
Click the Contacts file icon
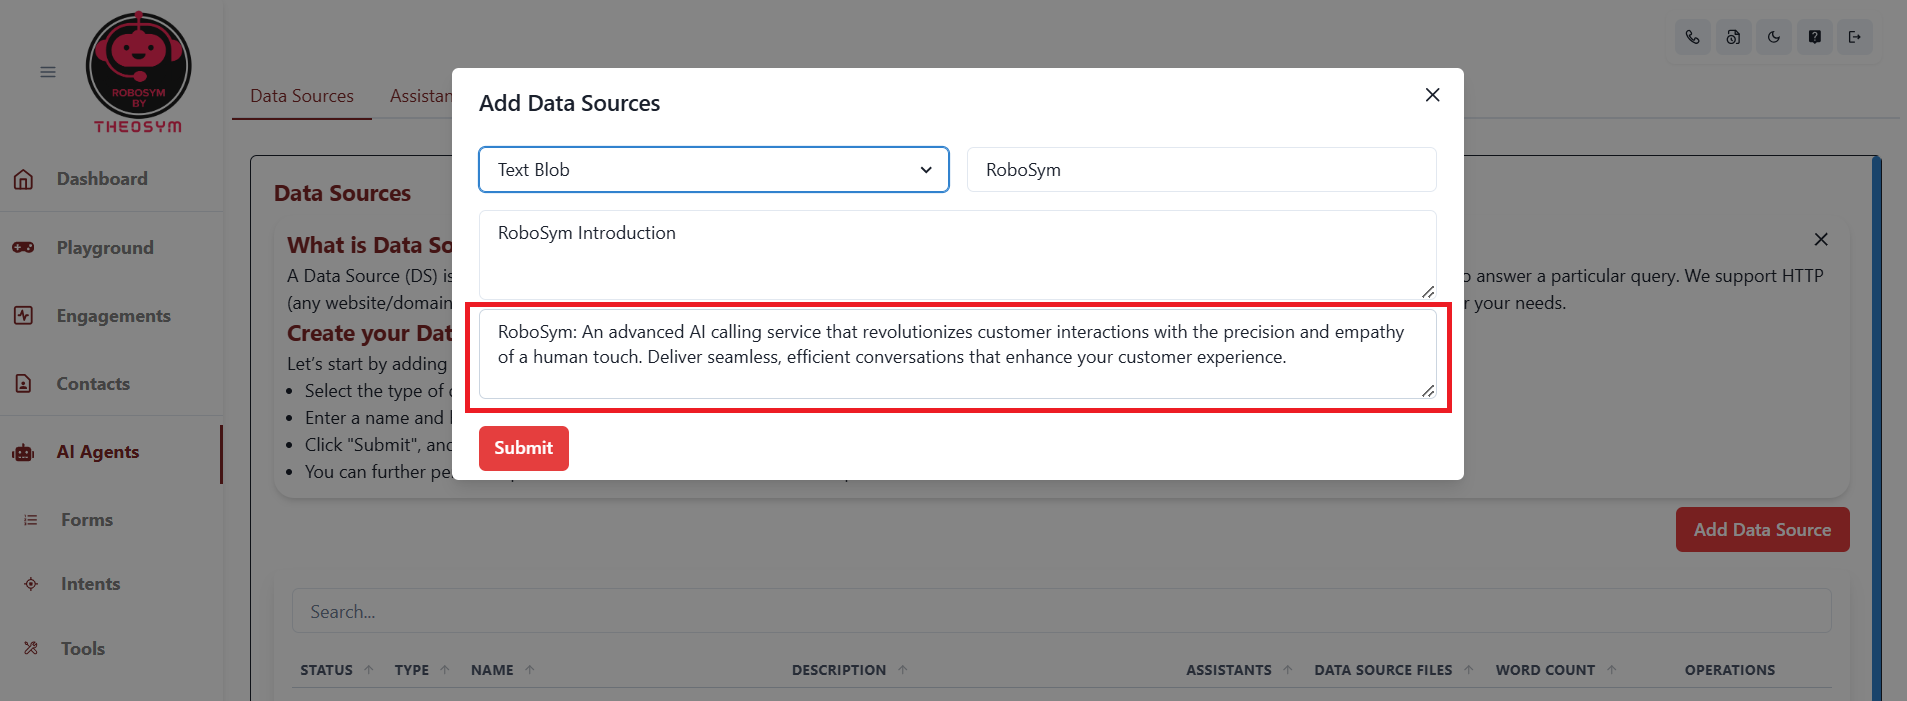tap(24, 383)
